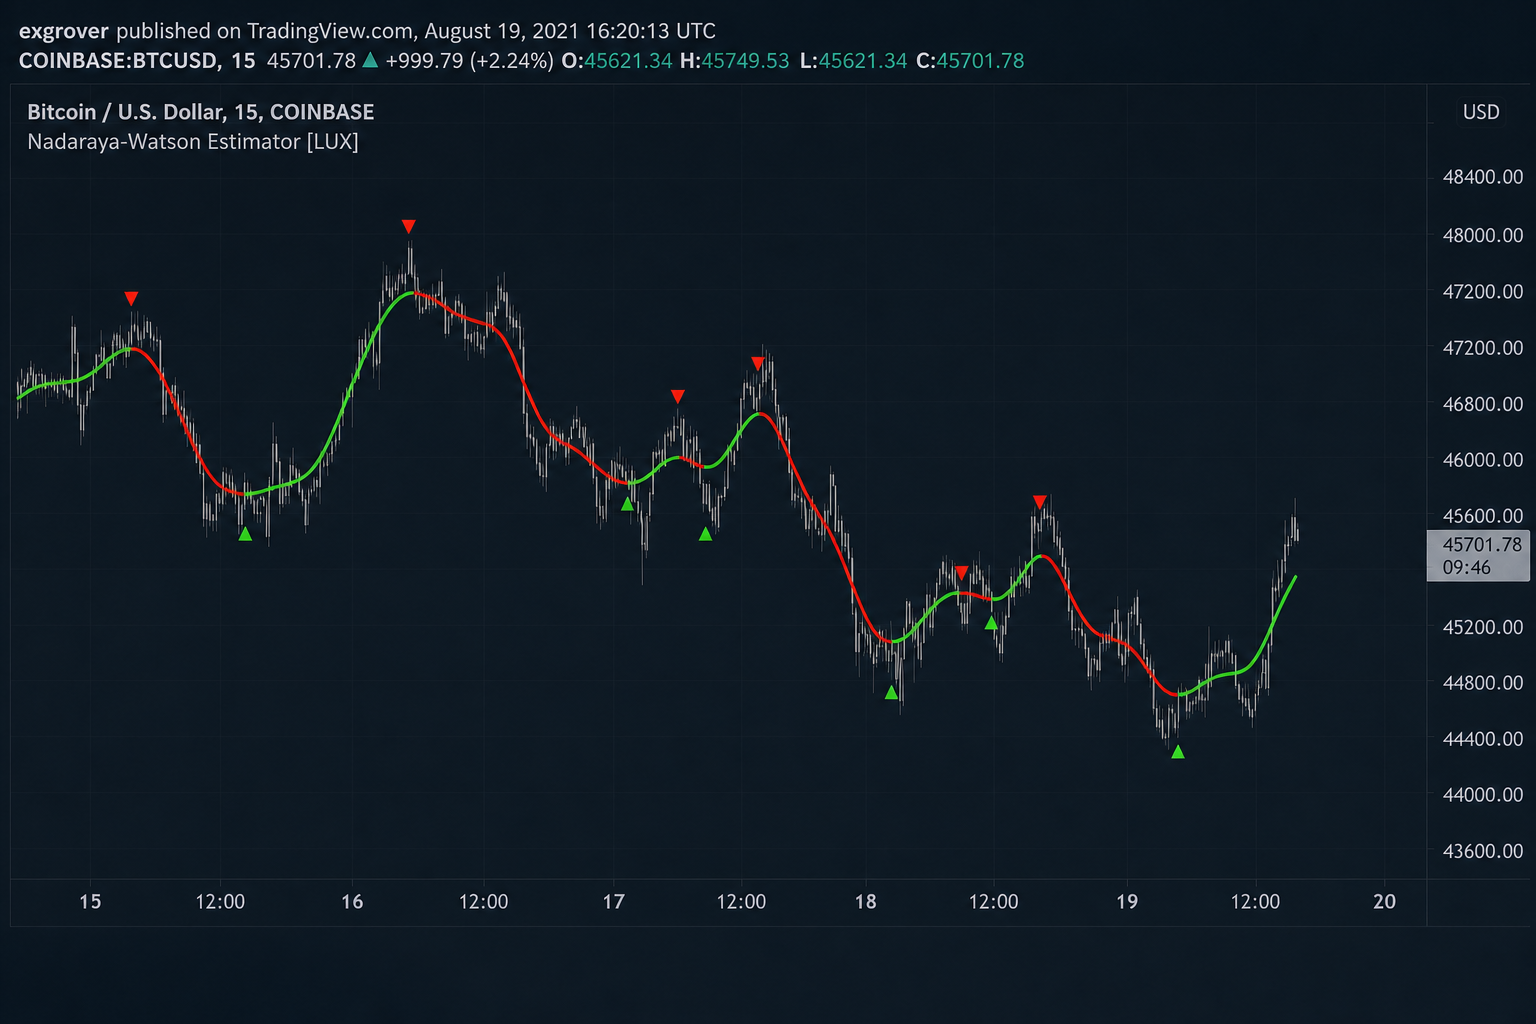Image resolution: width=1536 pixels, height=1024 pixels.
Task: Click the date label 17 on the time axis
Action: tap(613, 902)
